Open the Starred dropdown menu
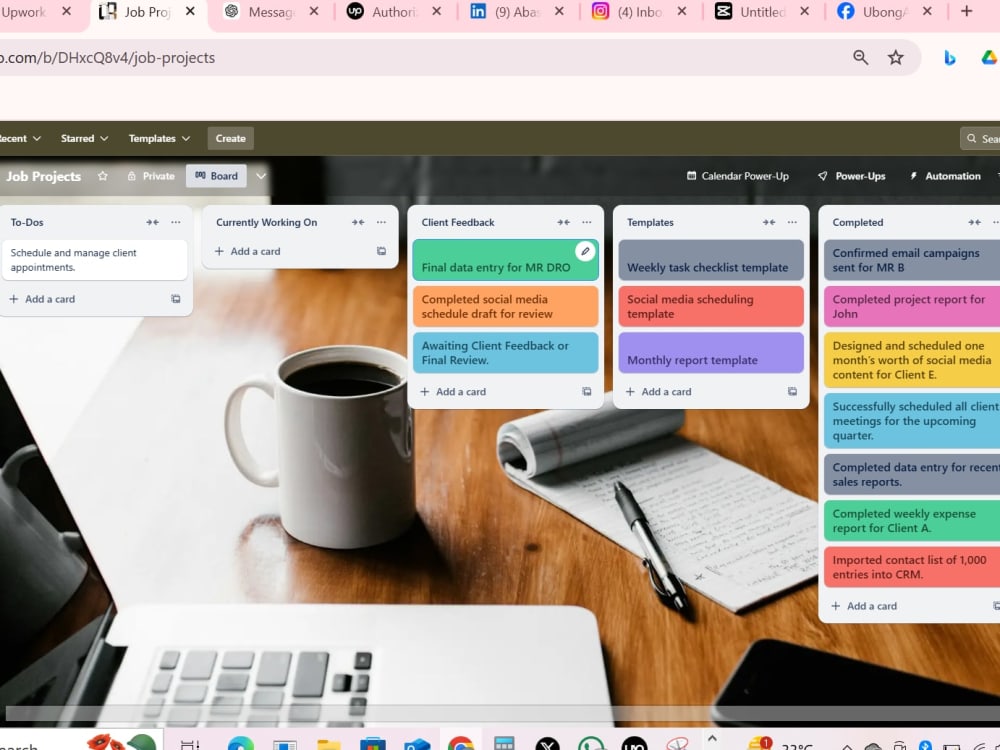 coord(84,138)
